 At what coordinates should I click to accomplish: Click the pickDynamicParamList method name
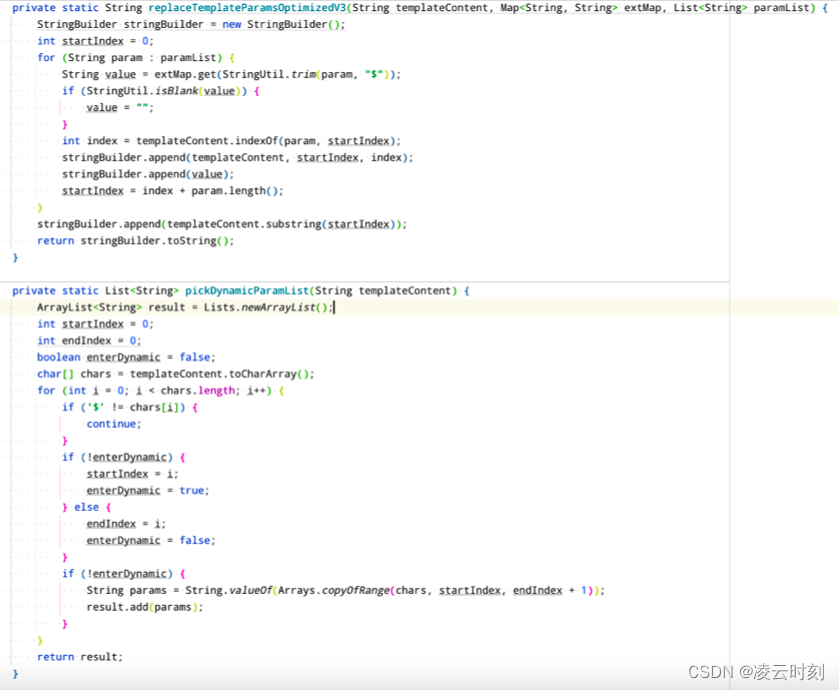click(247, 290)
